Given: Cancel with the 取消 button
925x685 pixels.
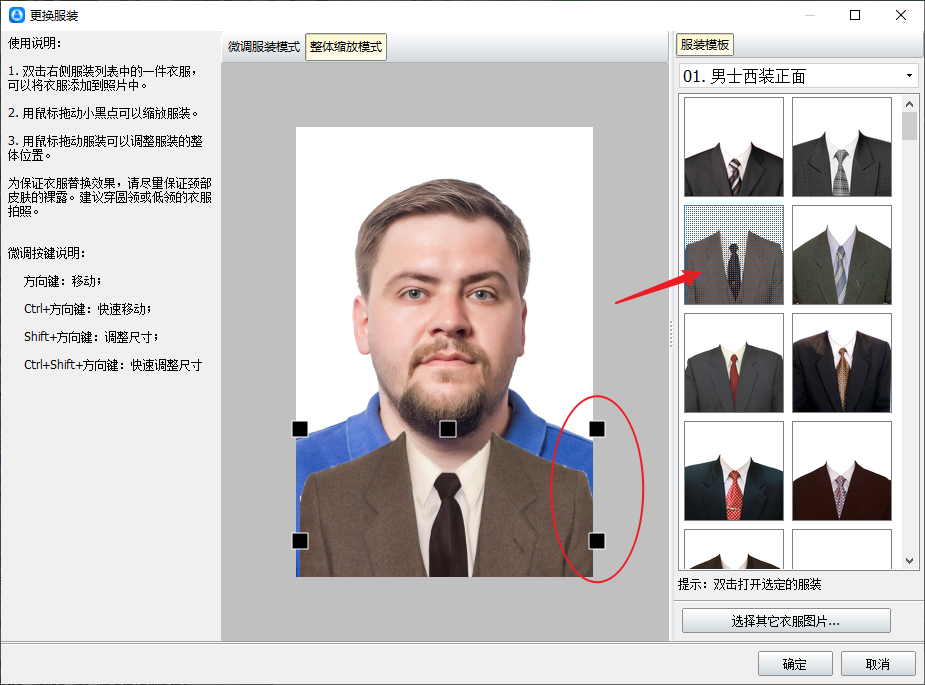Looking at the screenshot, I should pos(878,664).
